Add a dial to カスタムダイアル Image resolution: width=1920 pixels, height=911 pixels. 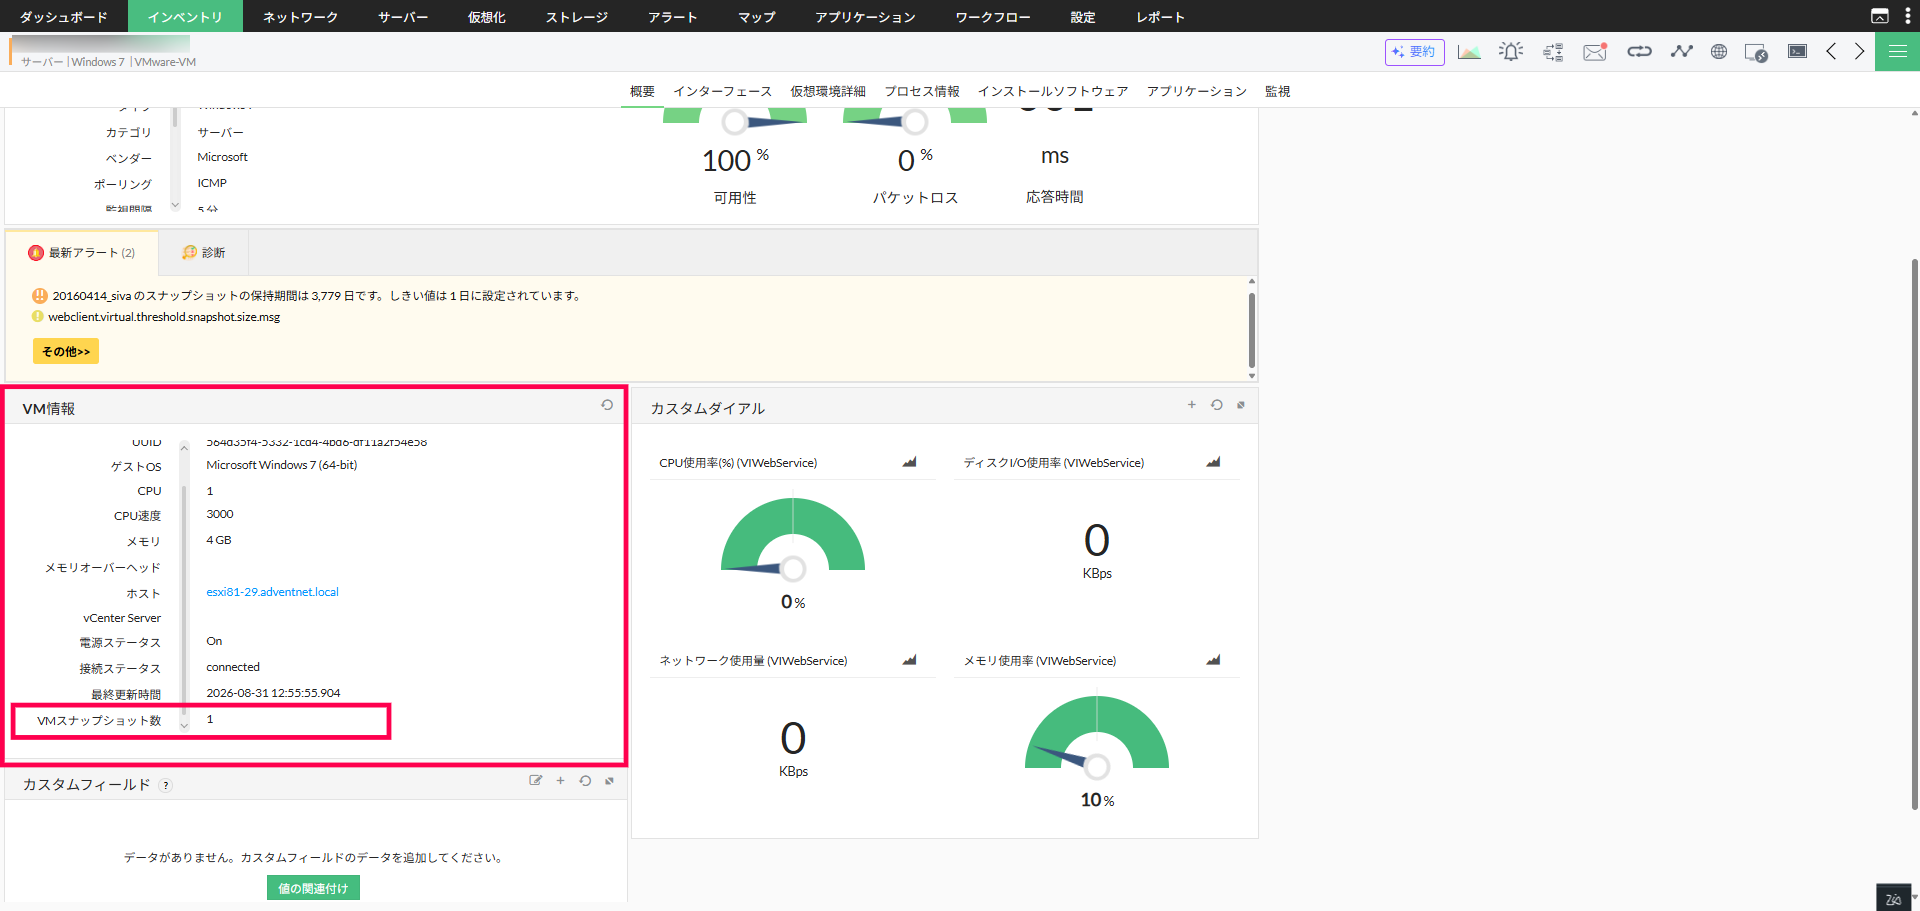[1192, 405]
